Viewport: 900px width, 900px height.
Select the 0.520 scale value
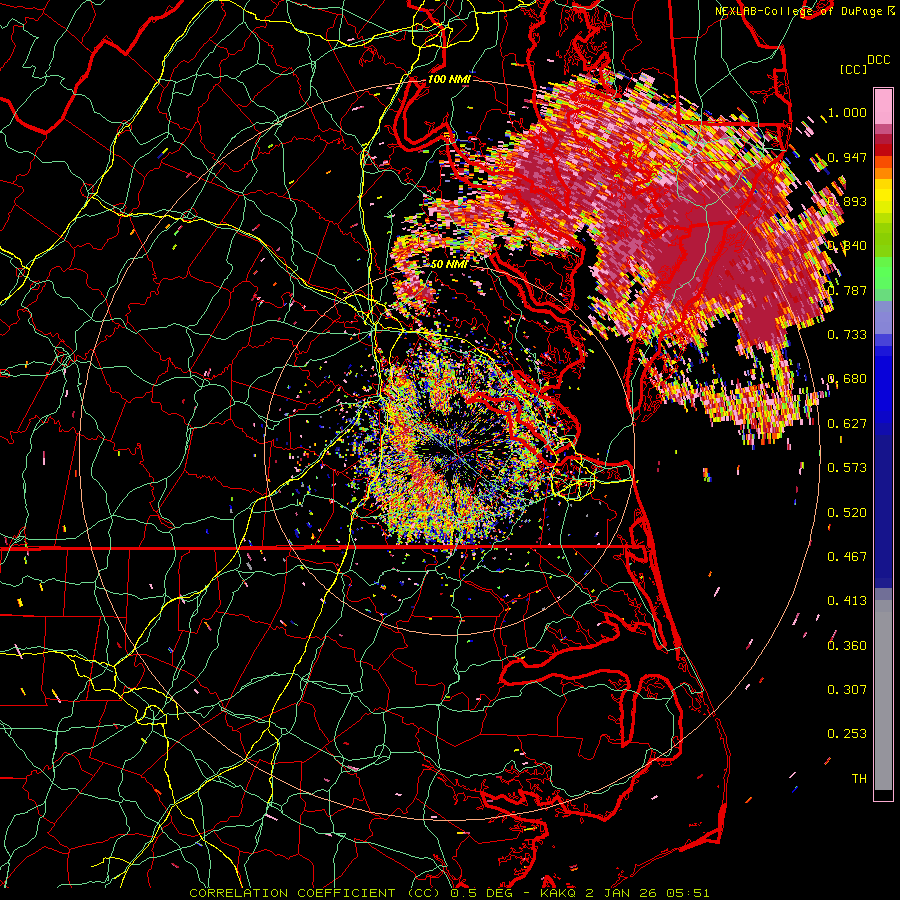tap(847, 513)
